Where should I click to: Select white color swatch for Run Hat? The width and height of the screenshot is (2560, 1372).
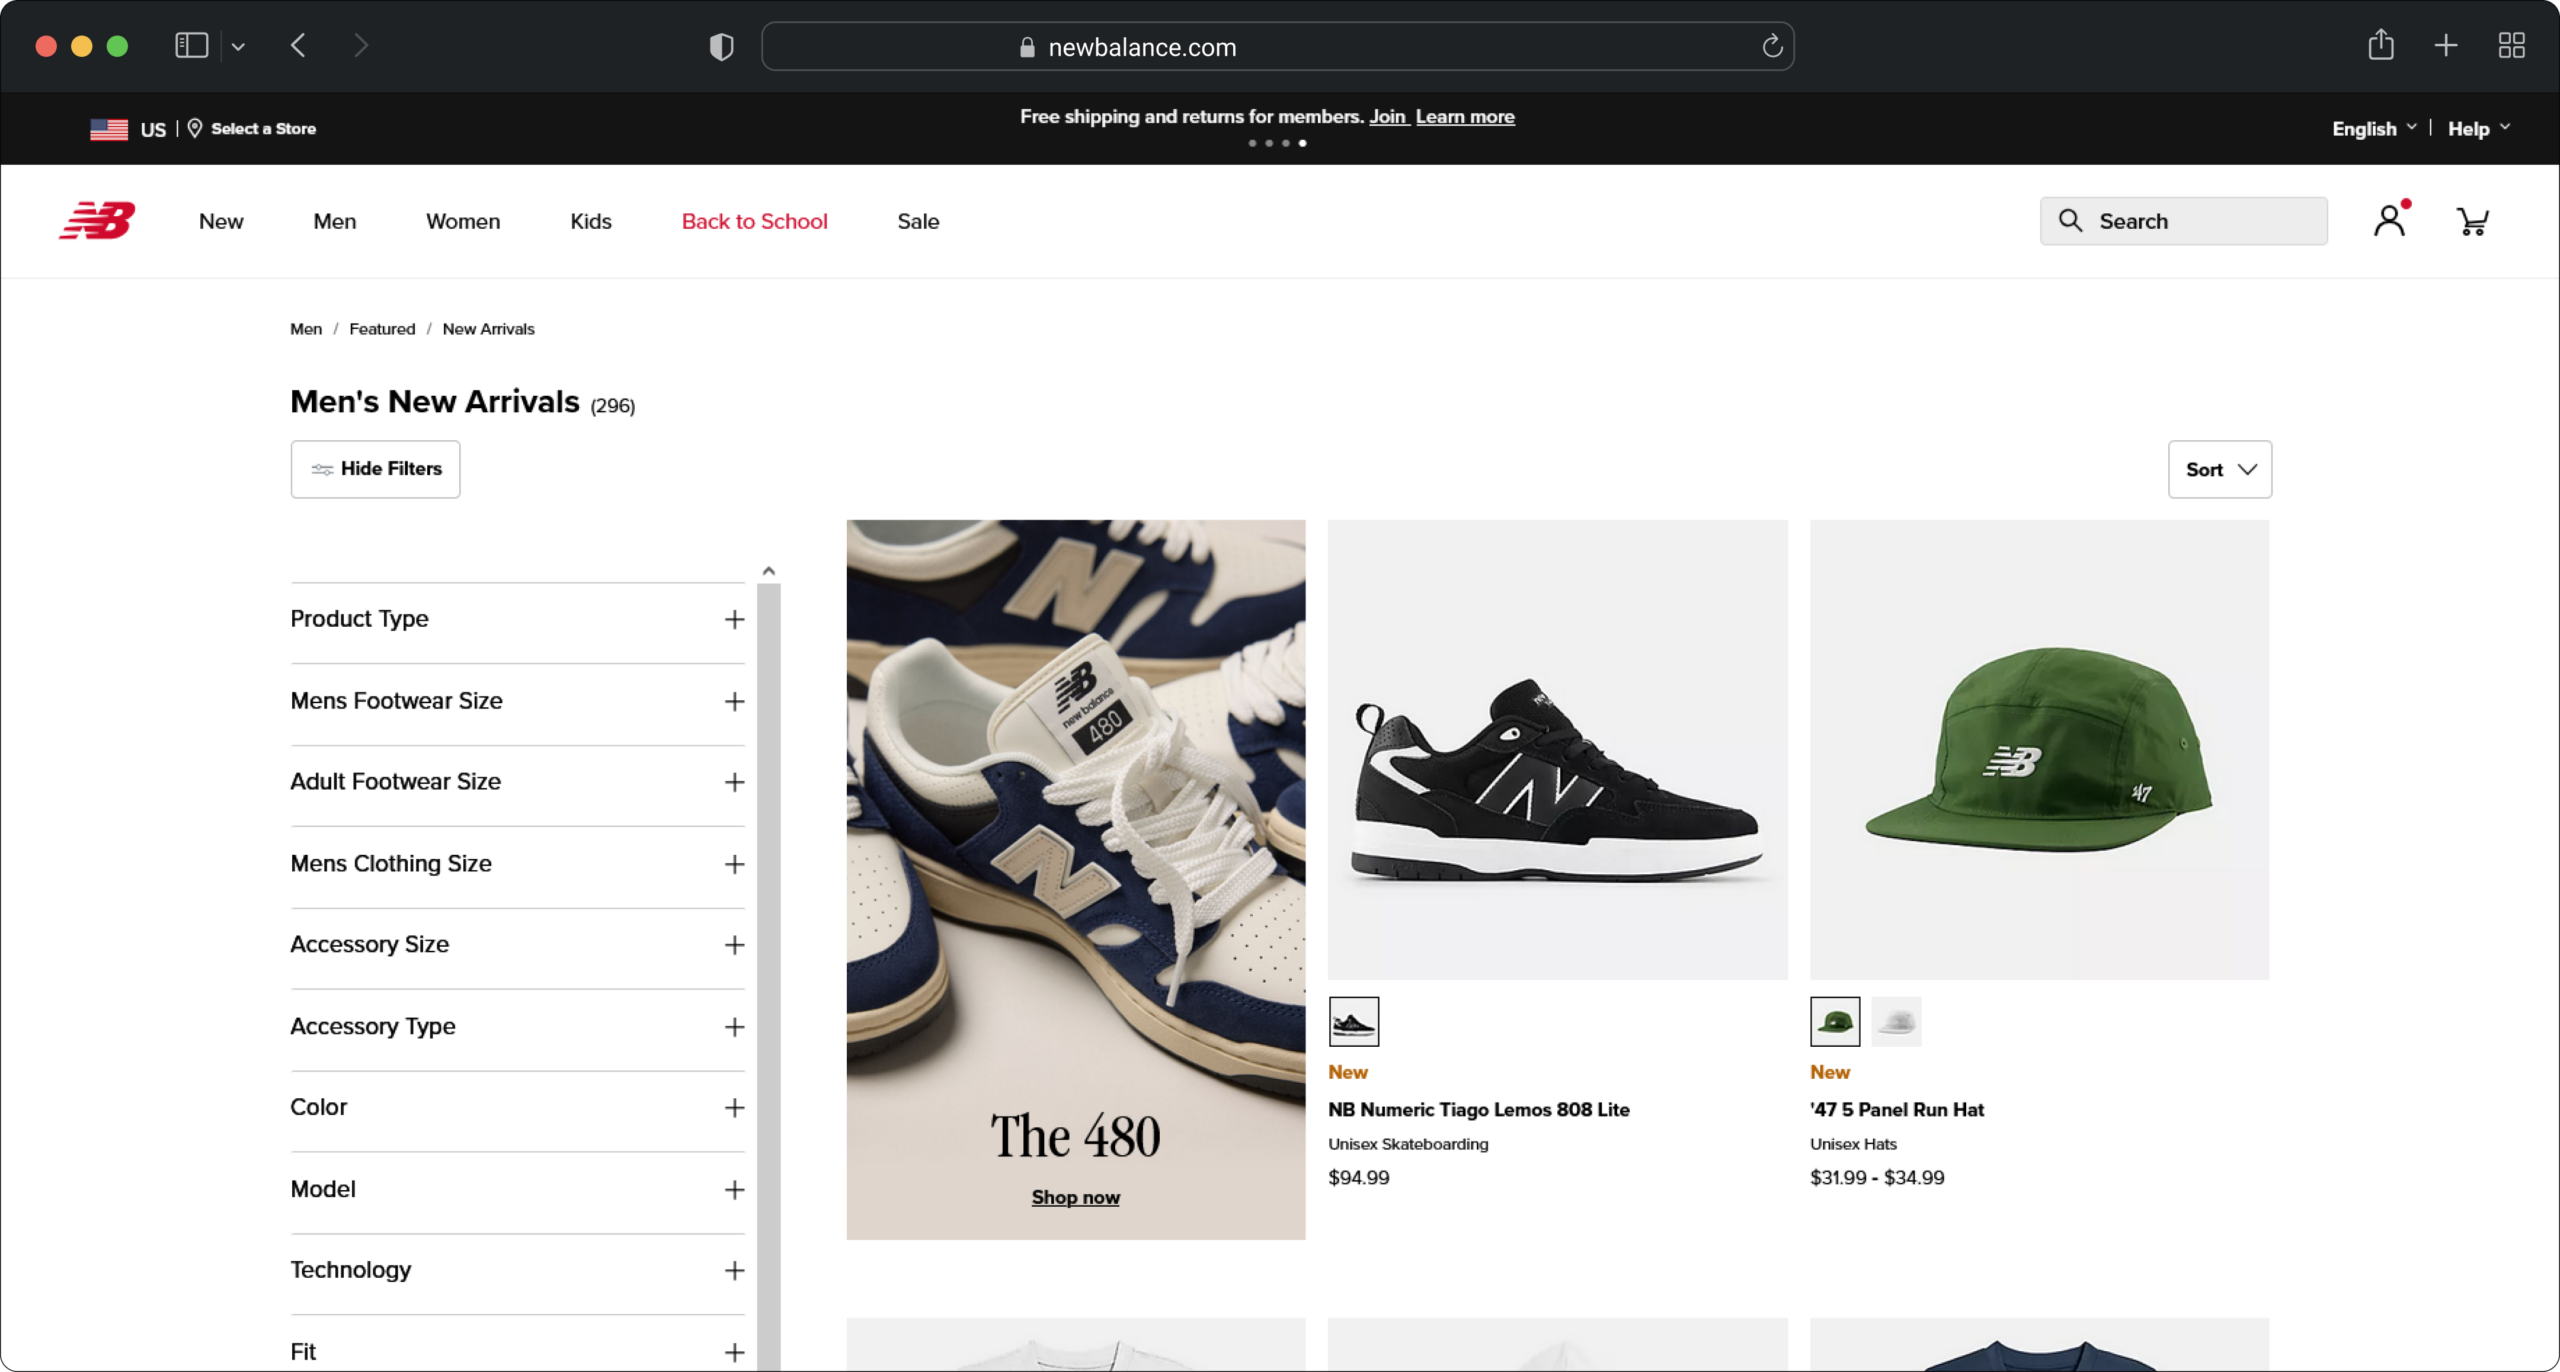(x=1895, y=1021)
